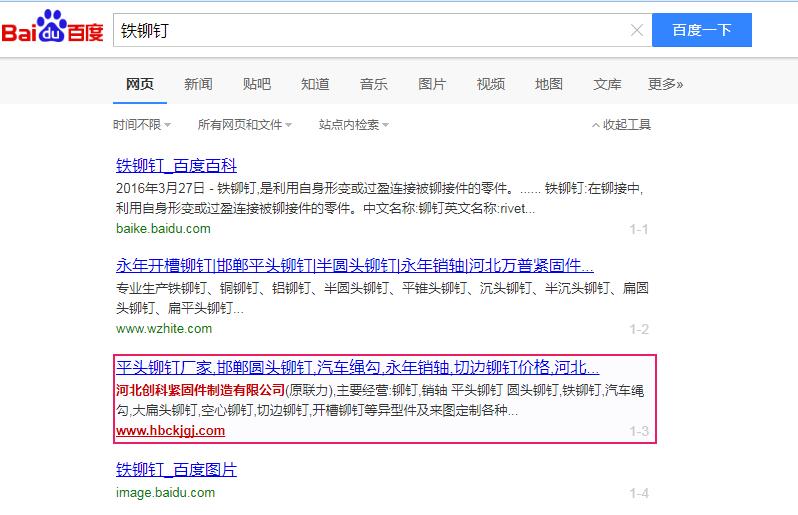This screenshot has height=515, width=798.
Task: Select the 地图 tab
Action: point(549,84)
